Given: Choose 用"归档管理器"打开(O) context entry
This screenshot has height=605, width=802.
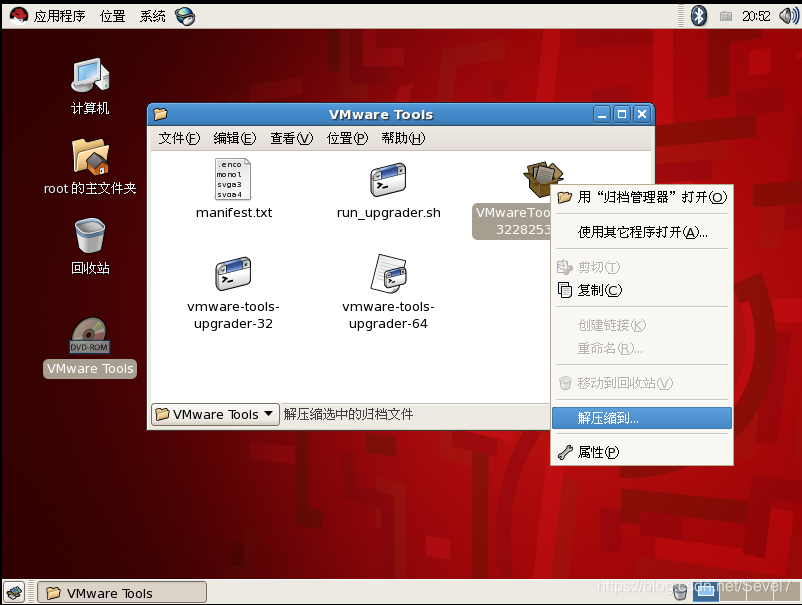Looking at the screenshot, I should 642,197.
